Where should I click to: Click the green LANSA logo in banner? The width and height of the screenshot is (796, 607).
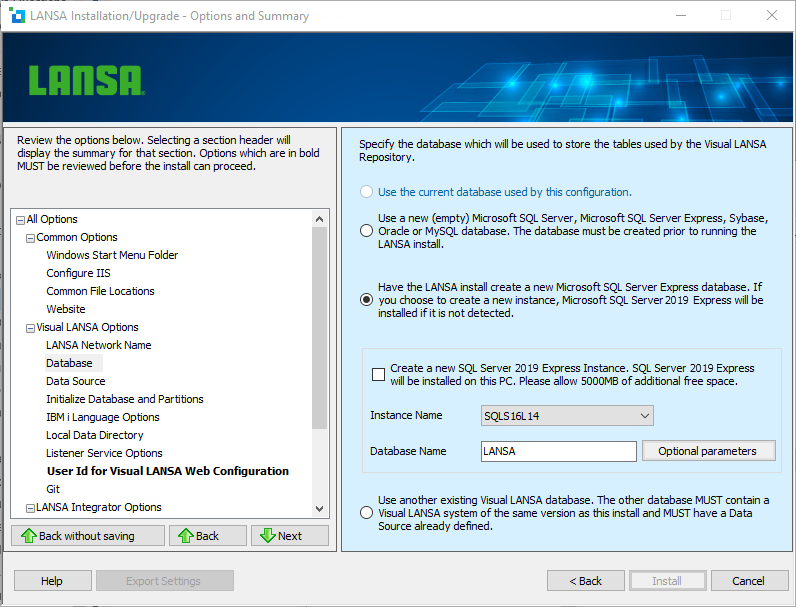[87, 81]
